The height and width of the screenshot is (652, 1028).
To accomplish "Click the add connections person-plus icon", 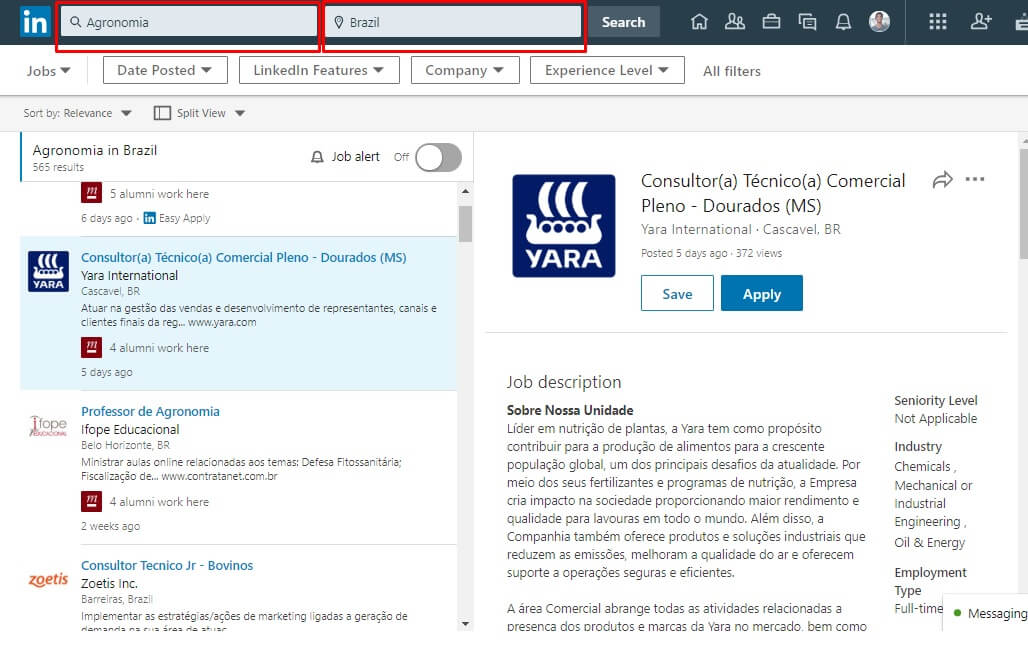I will pos(981,22).
